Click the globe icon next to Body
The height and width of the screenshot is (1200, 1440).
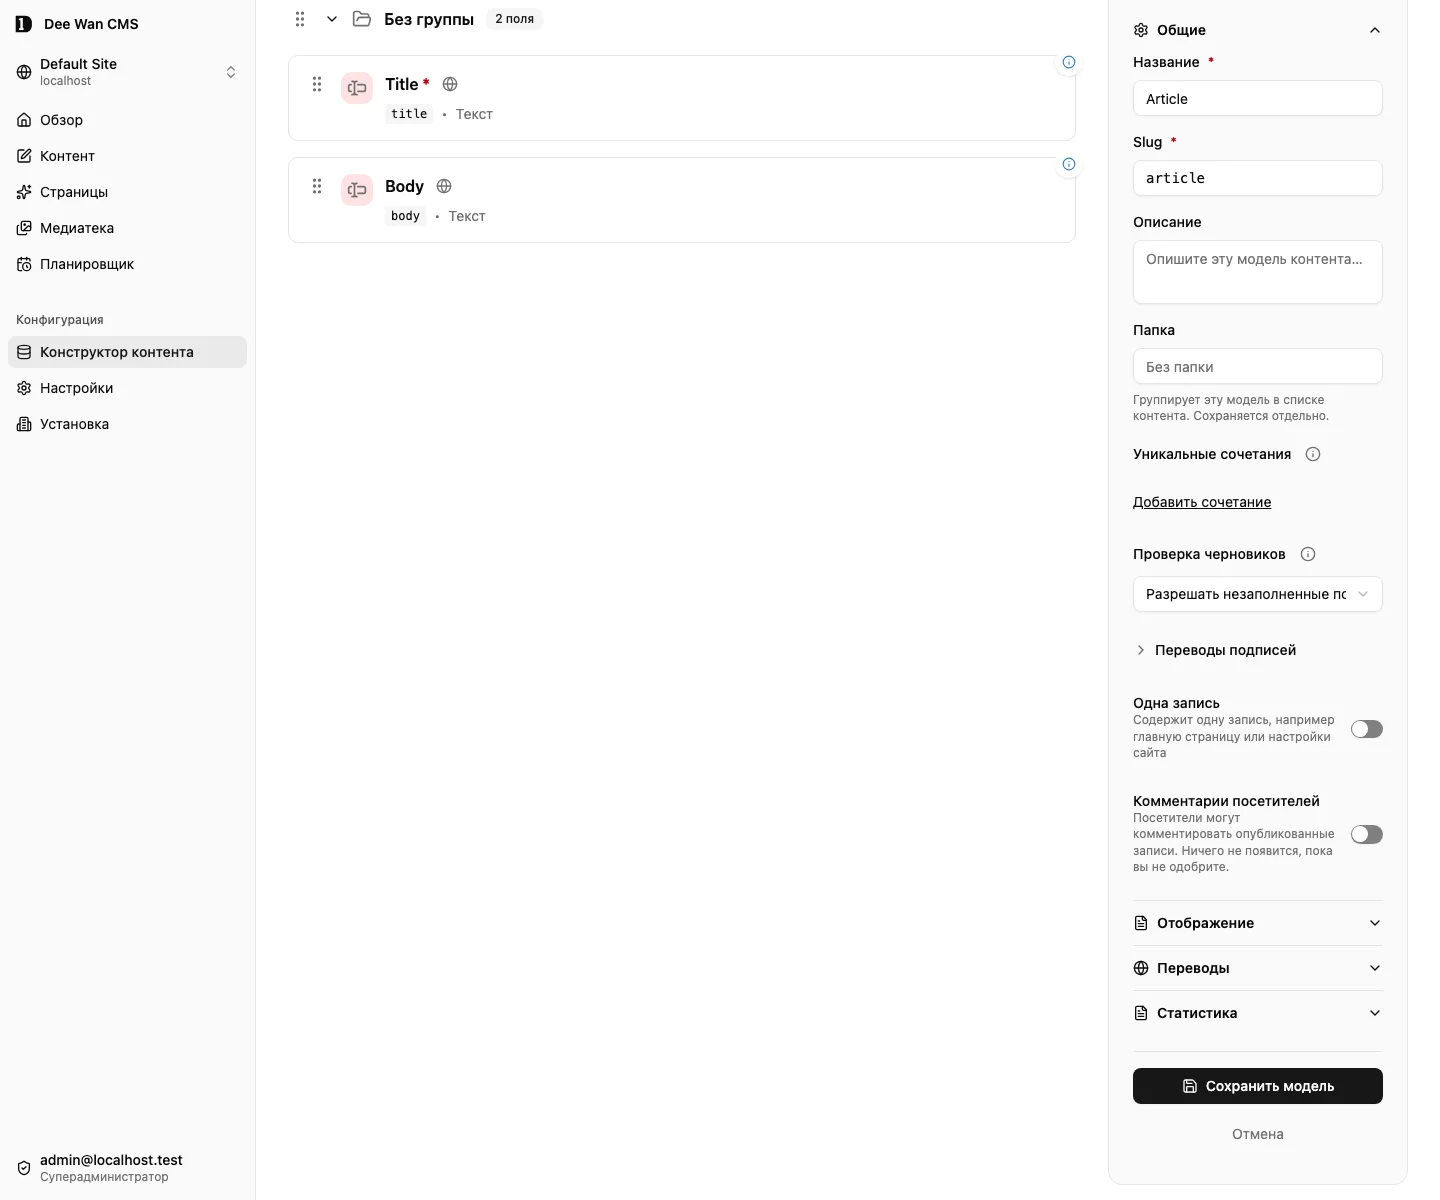tap(444, 186)
